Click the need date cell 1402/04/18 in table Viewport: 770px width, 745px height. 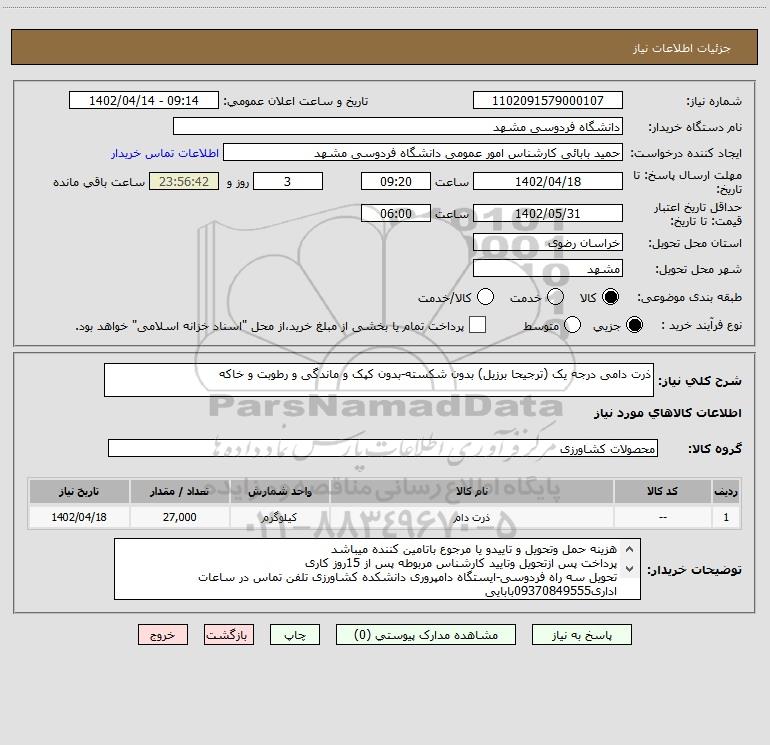(79, 517)
